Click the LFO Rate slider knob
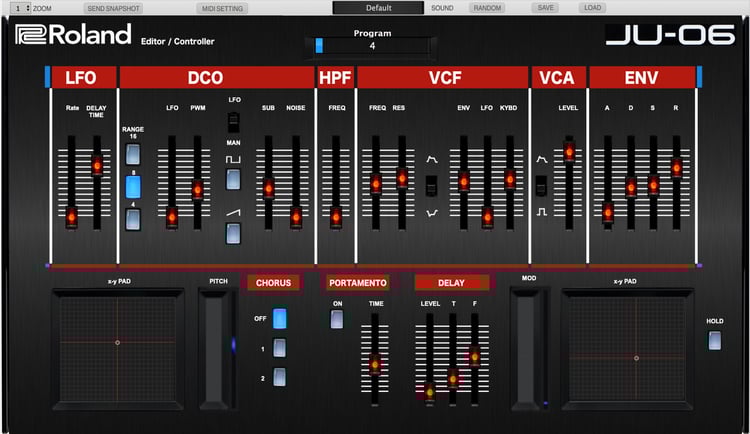 point(72,217)
